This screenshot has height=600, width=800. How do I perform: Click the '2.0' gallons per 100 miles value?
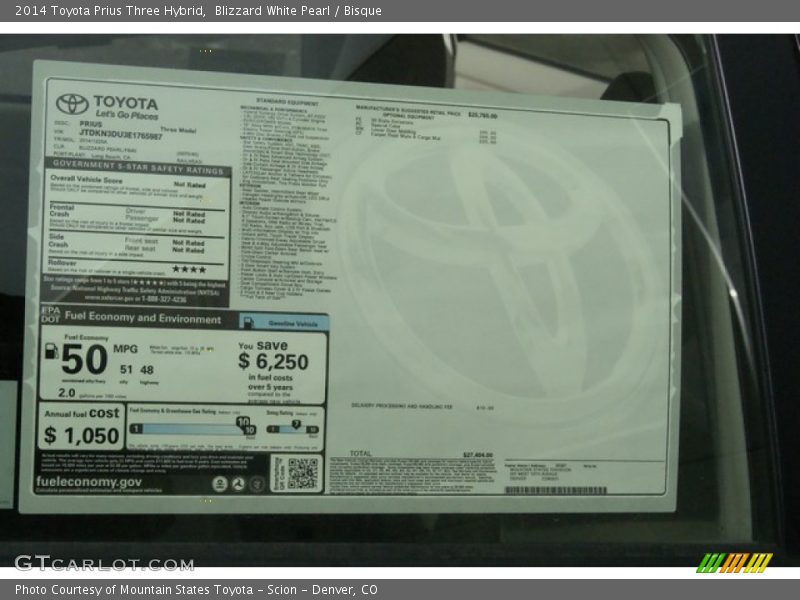tap(67, 393)
